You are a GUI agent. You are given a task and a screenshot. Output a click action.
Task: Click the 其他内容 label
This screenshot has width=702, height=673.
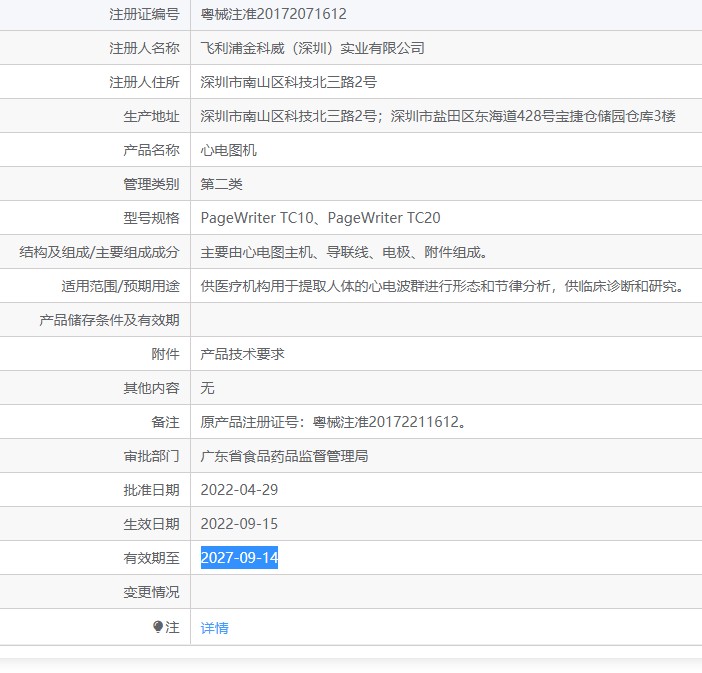[151, 388]
